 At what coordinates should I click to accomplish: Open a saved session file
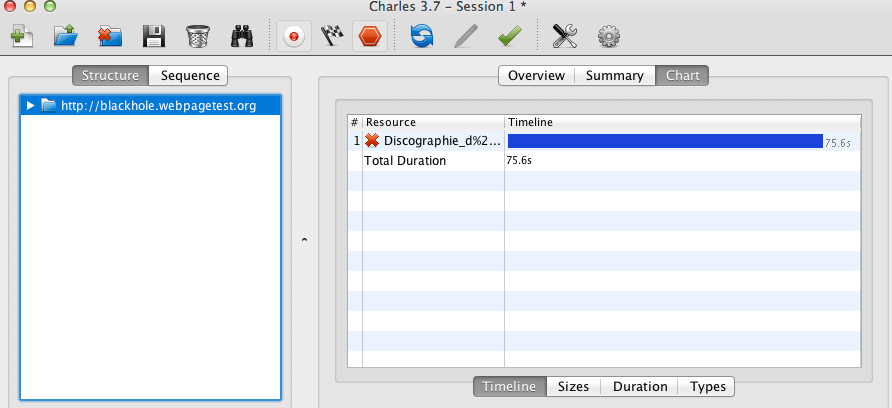click(66, 37)
